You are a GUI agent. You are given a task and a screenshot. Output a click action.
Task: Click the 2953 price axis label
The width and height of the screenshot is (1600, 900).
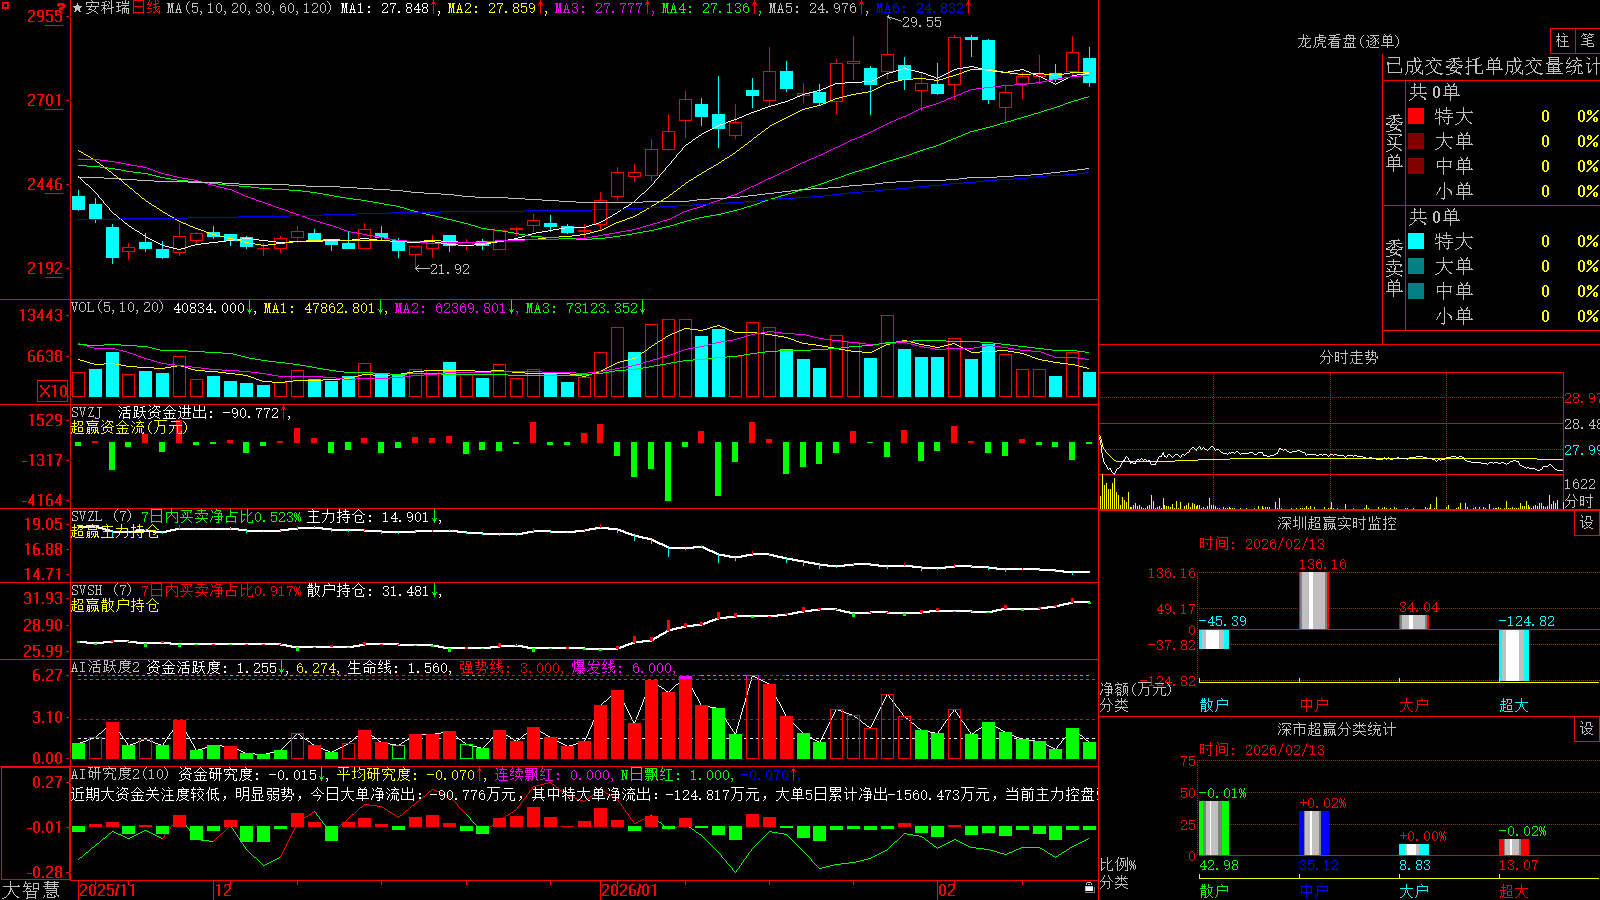[x=44, y=16]
